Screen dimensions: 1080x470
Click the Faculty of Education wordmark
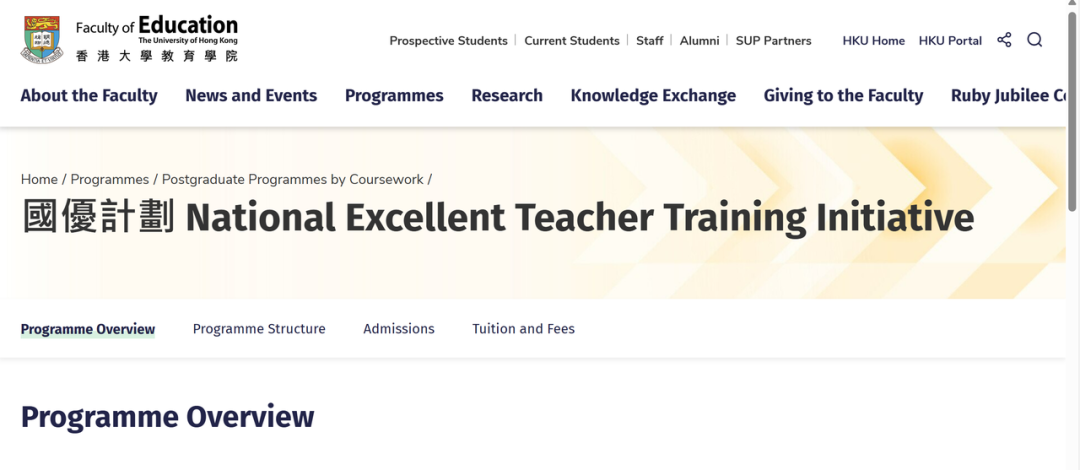157,39
